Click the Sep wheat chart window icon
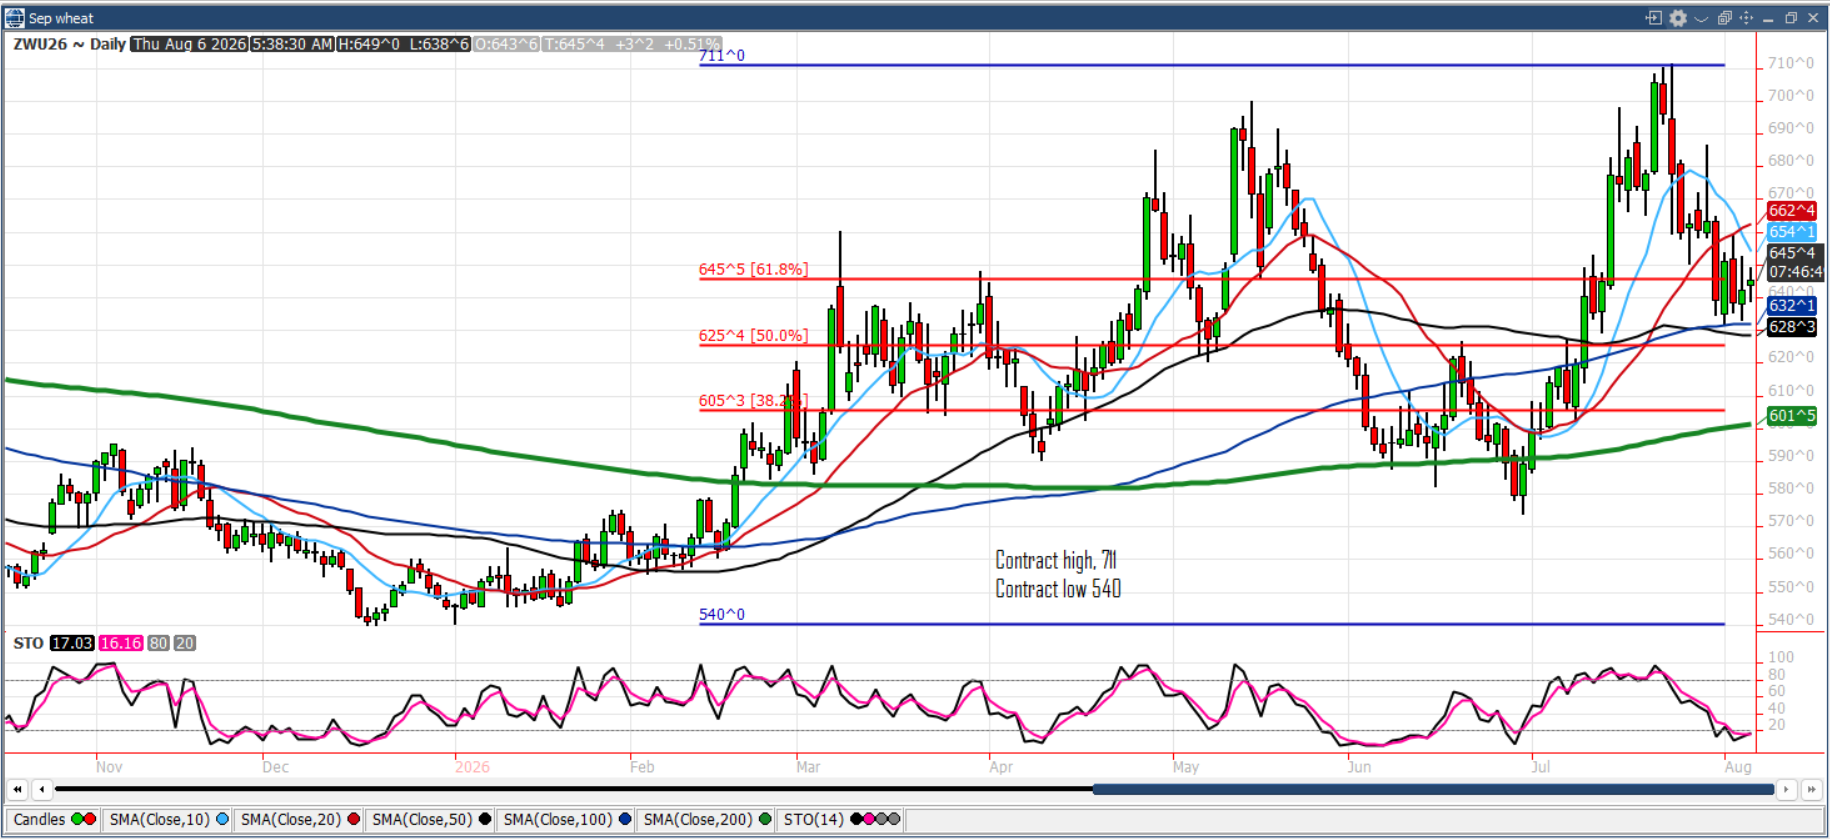 coord(15,17)
